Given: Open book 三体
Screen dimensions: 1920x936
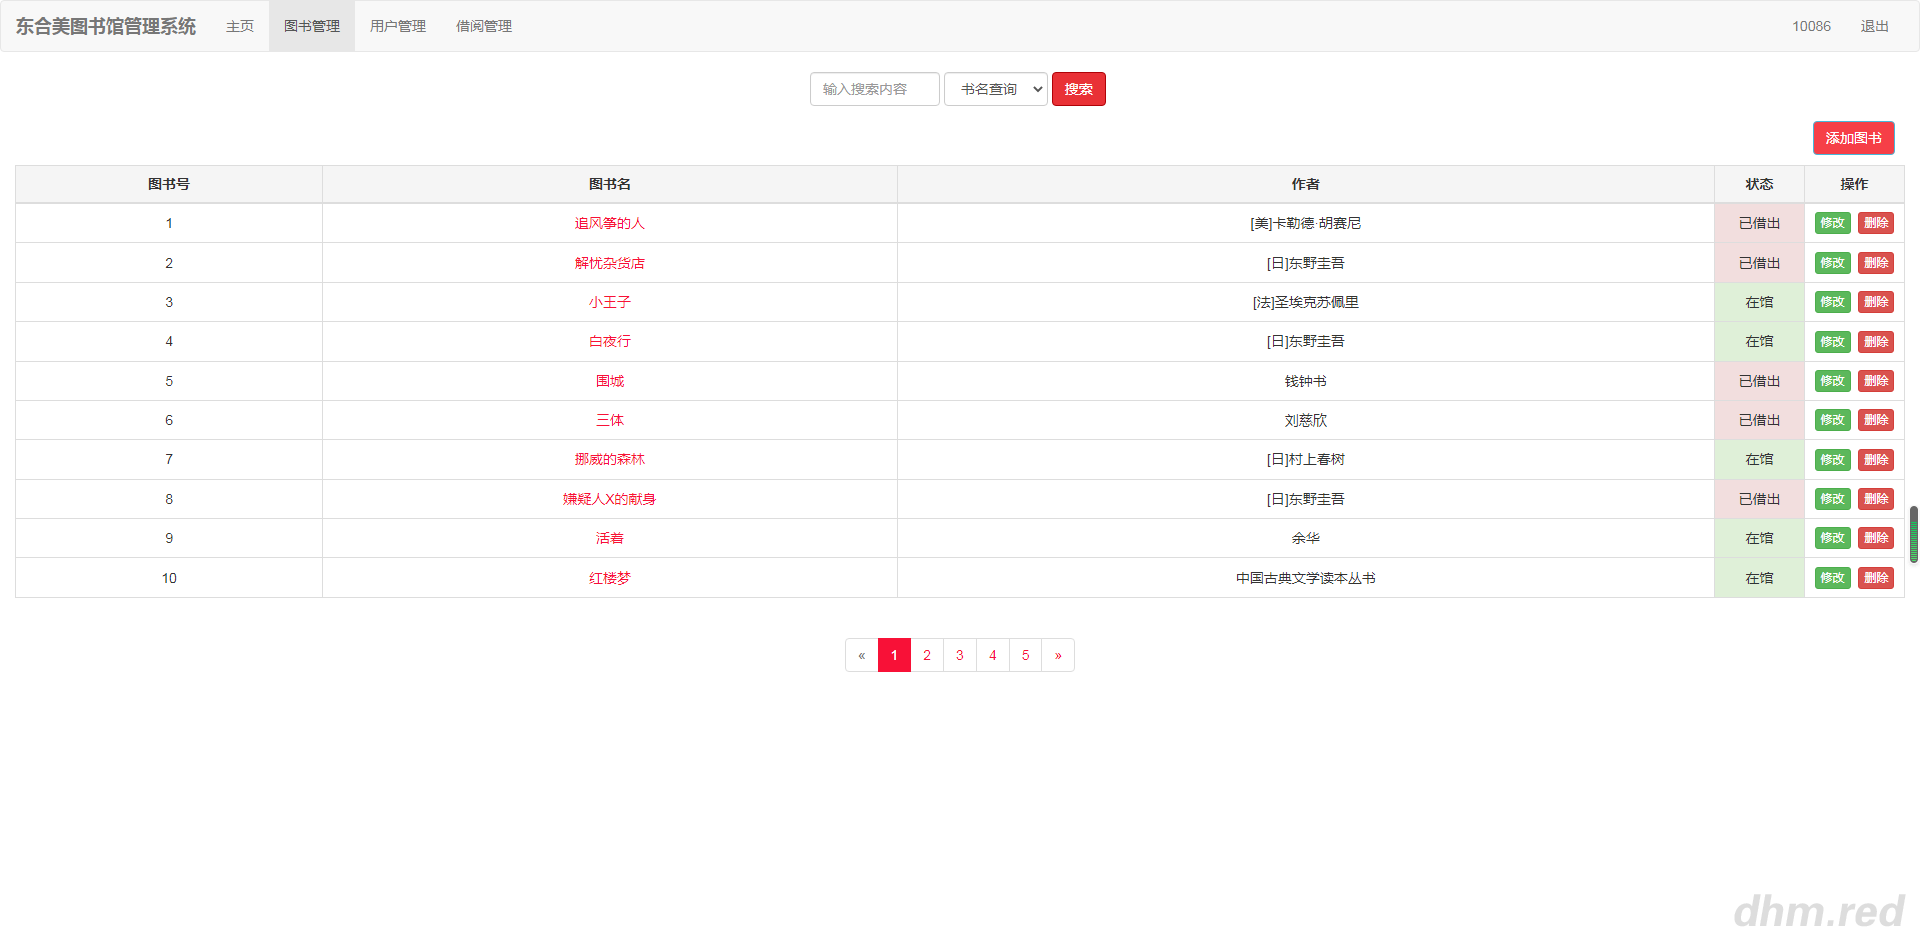Looking at the screenshot, I should click(x=610, y=420).
